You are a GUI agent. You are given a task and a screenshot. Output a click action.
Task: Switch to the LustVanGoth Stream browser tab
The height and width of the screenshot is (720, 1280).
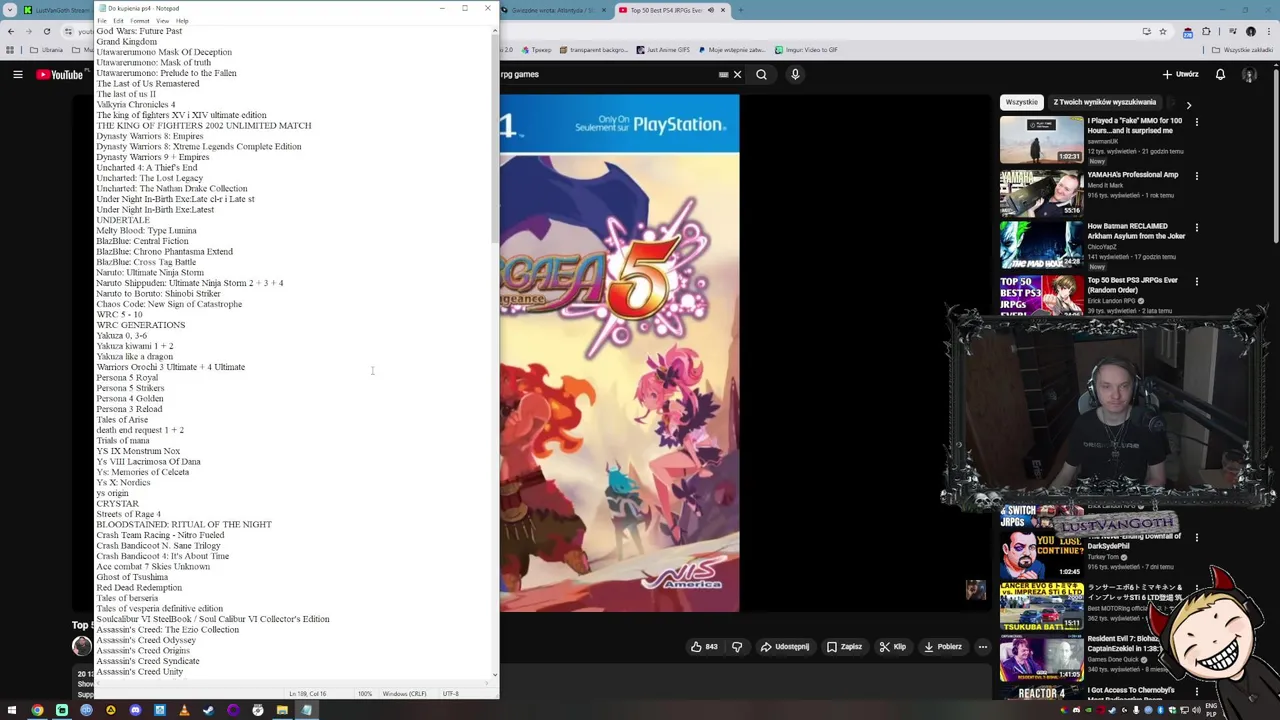[x=57, y=10]
